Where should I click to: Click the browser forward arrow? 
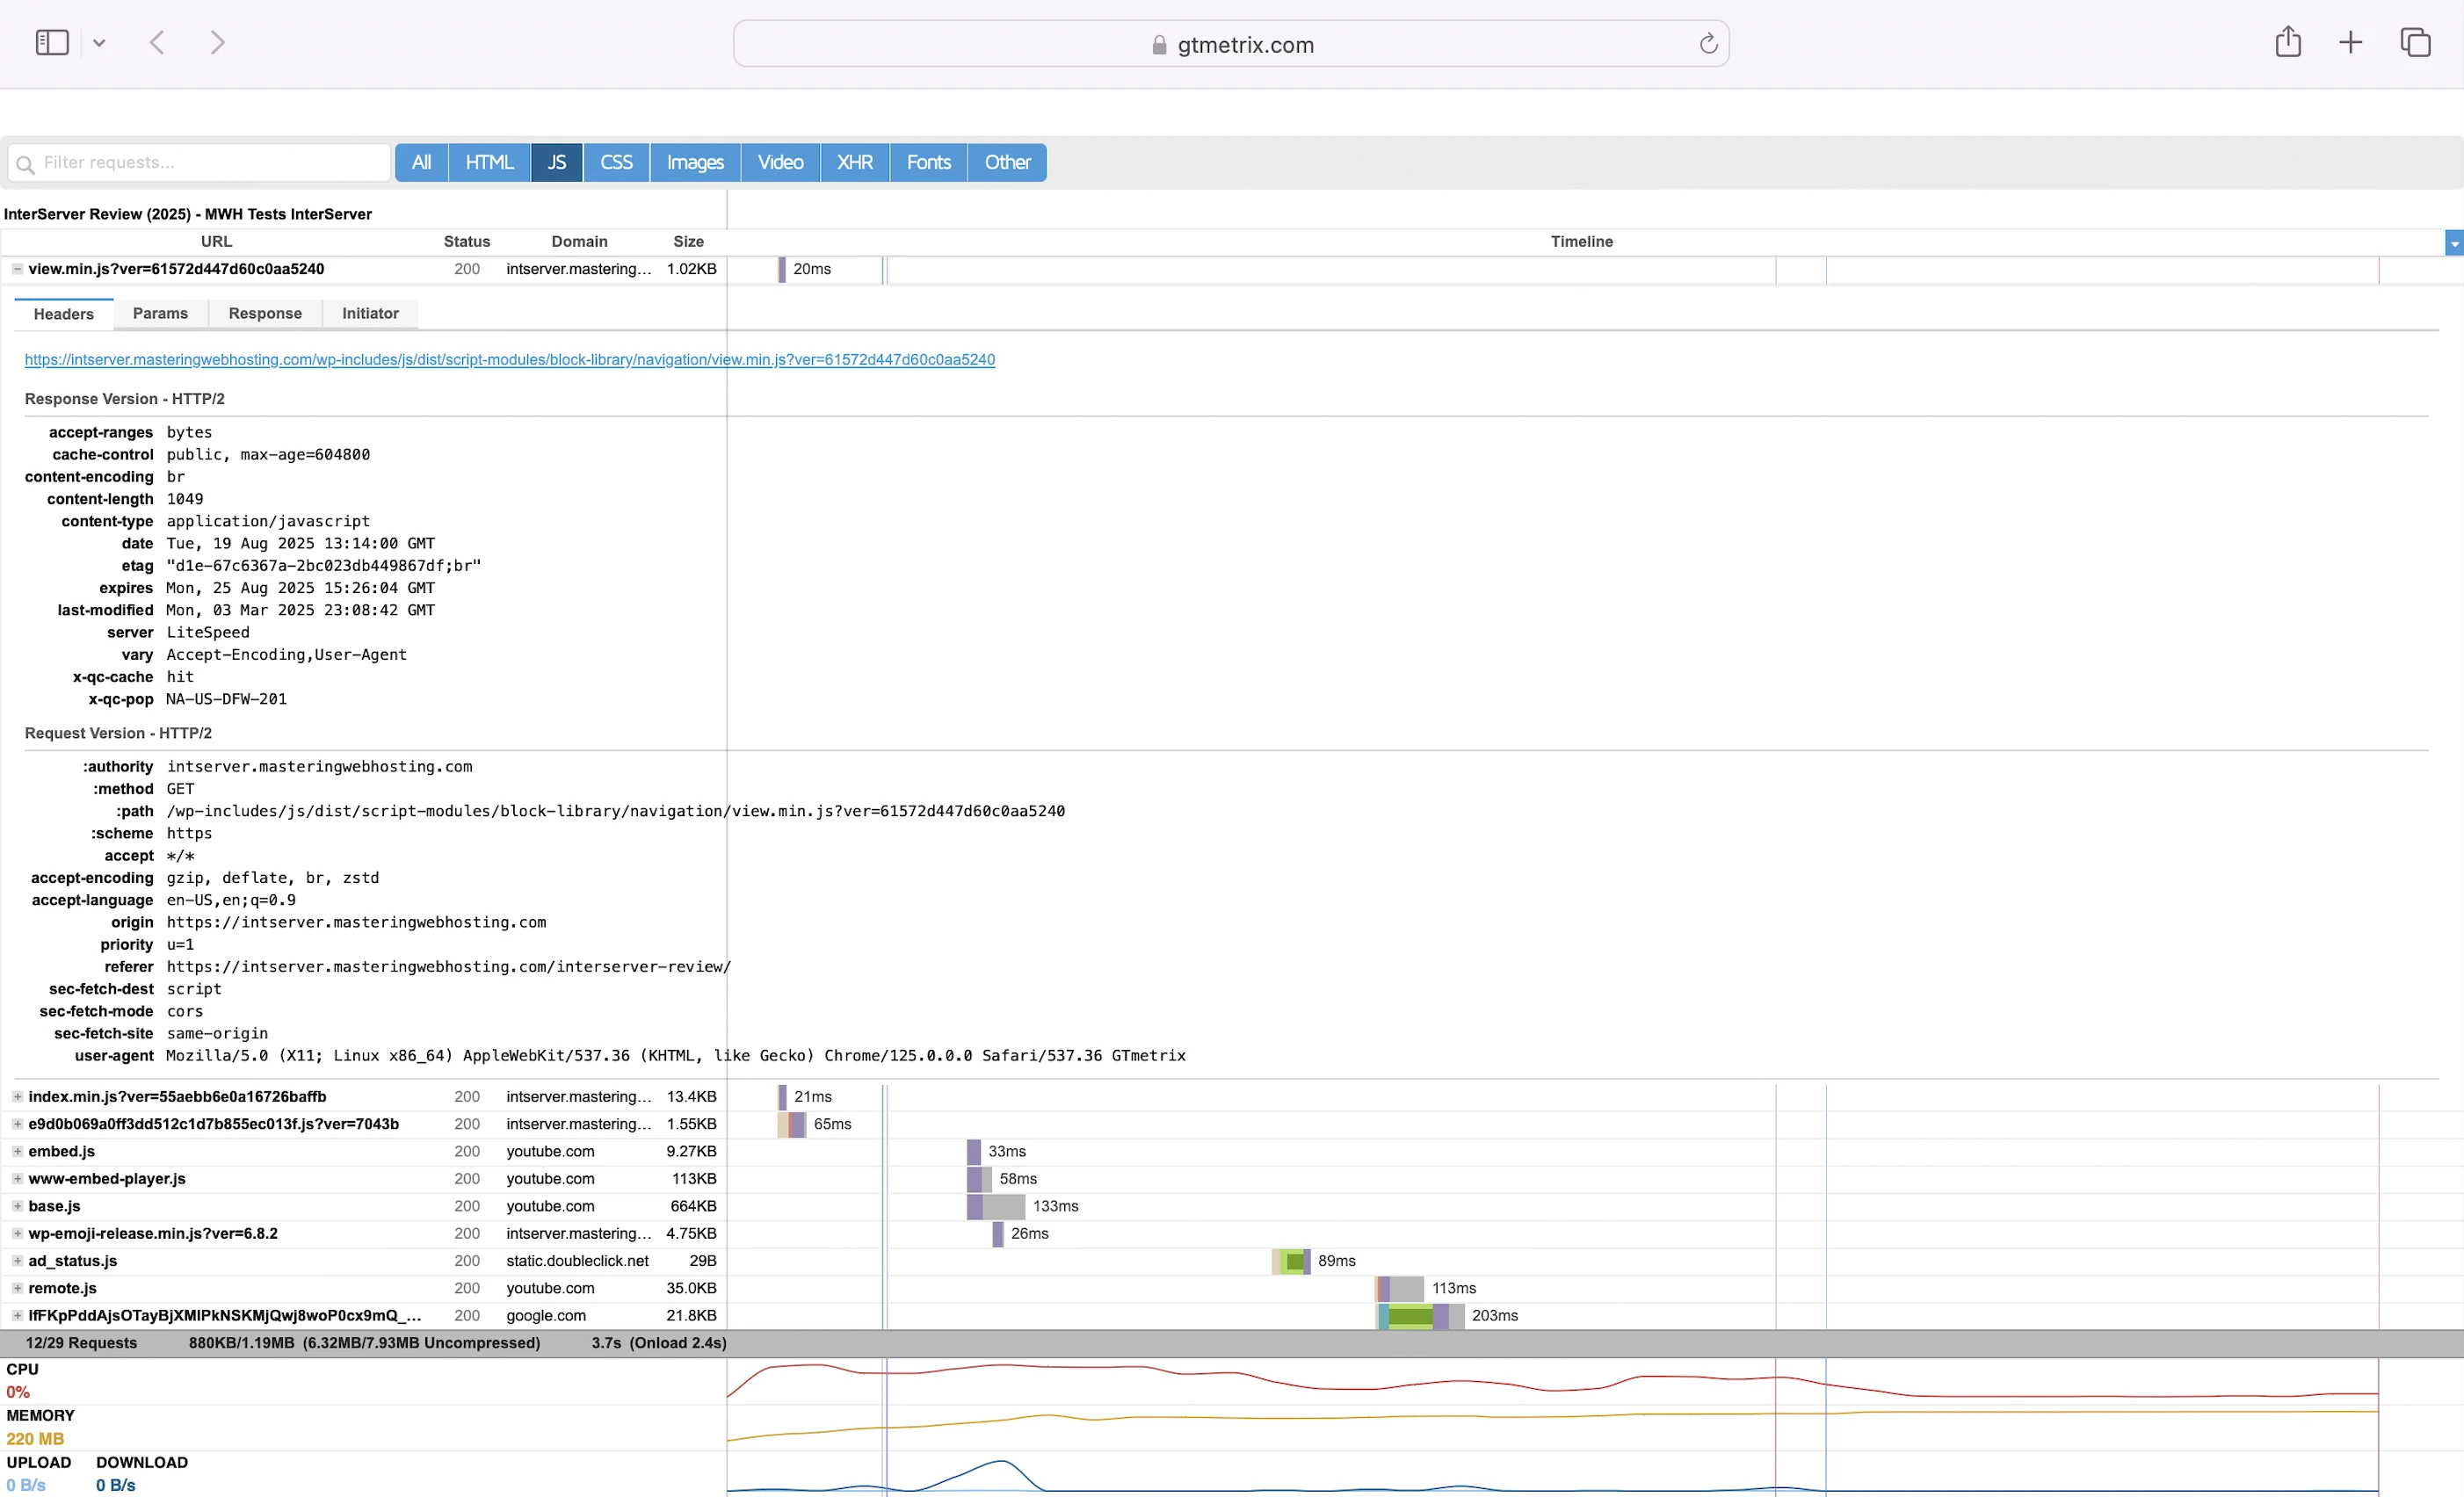(217, 43)
